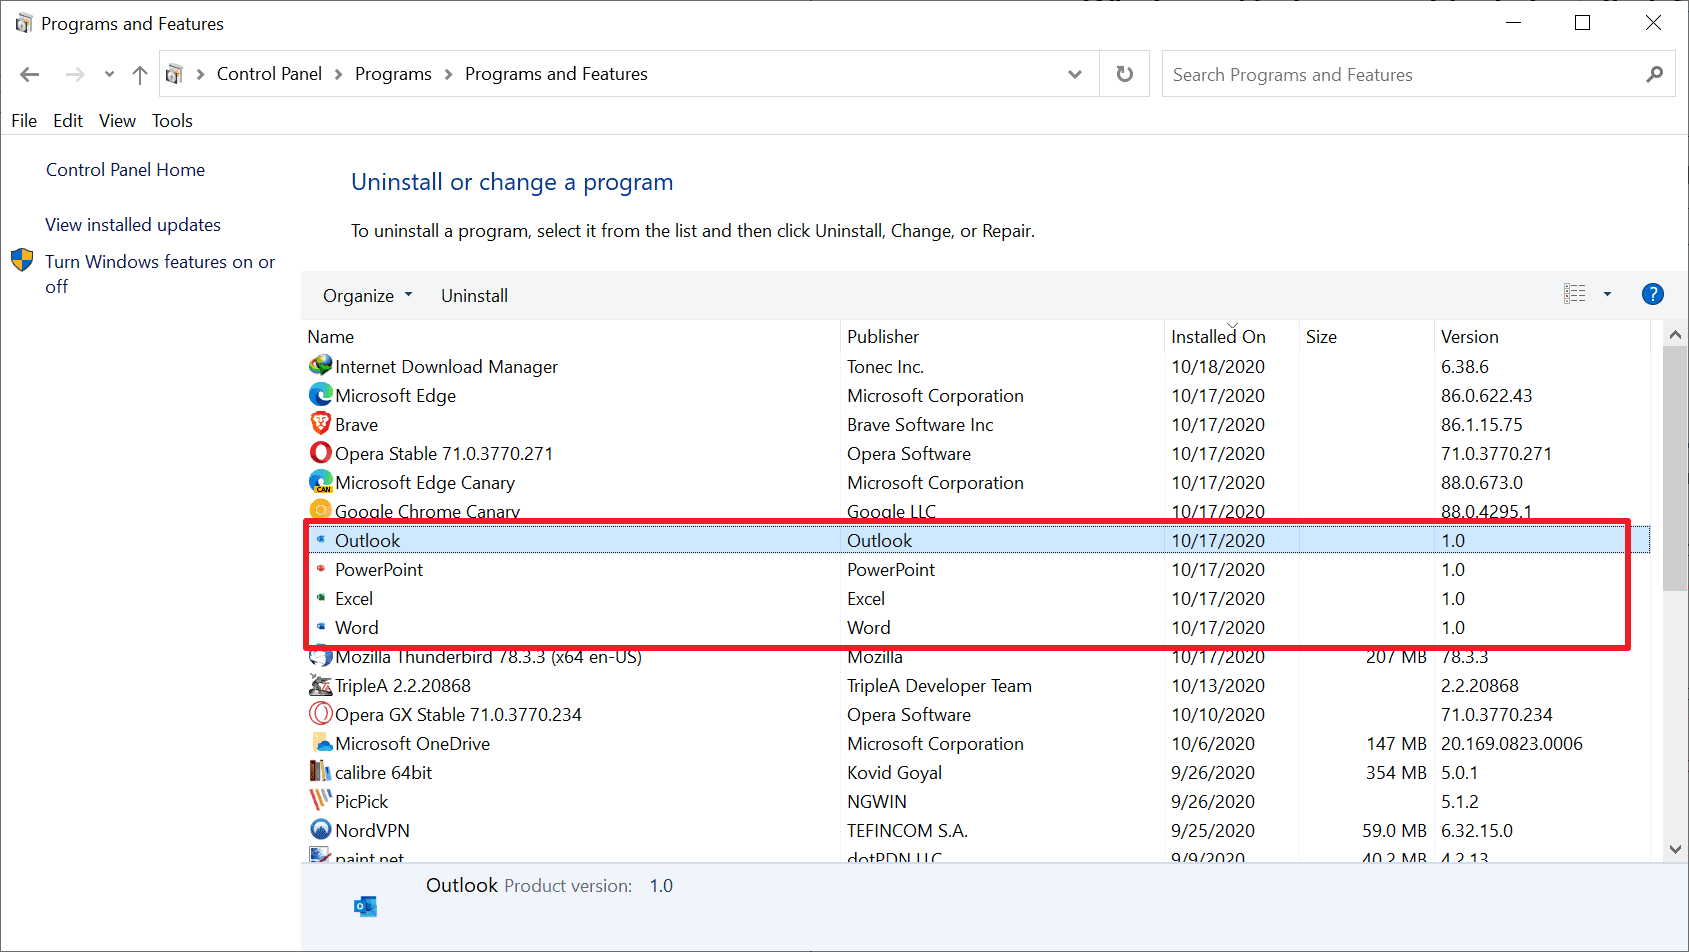The width and height of the screenshot is (1689, 952).
Task: Go up one level with up arrow
Action: point(140,74)
